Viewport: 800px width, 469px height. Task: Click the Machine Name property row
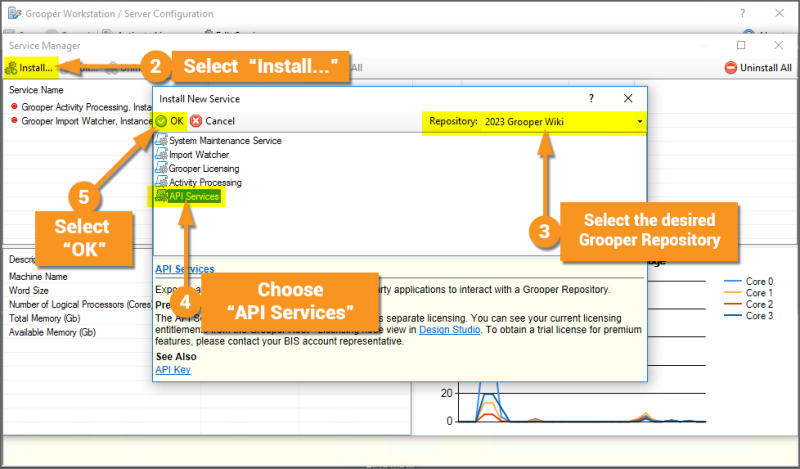tap(38, 277)
